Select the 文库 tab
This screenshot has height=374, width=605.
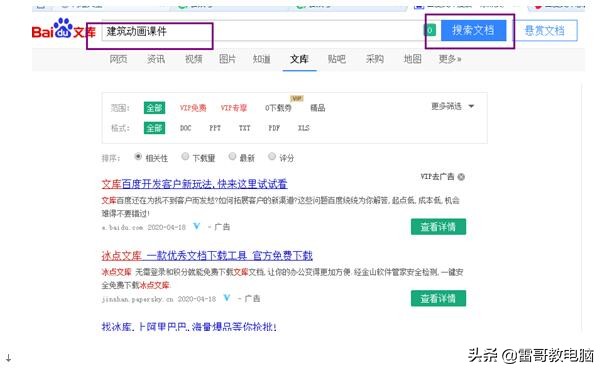click(x=299, y=59)
